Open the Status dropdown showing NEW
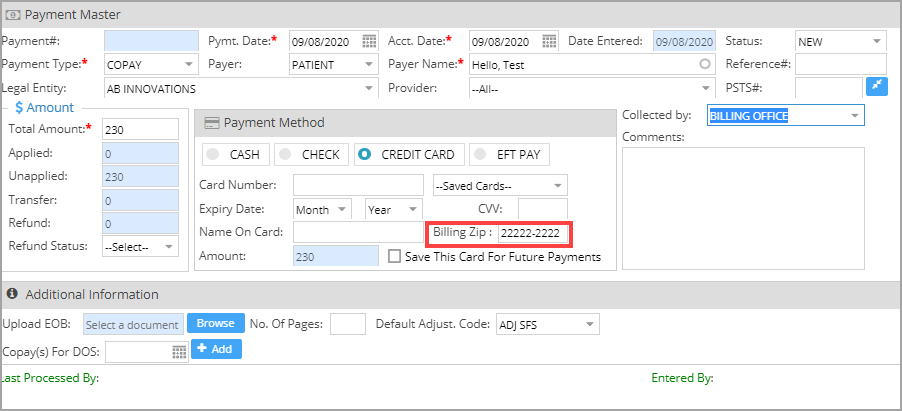Viewport: 902px width, 411px height. (840, 41)
